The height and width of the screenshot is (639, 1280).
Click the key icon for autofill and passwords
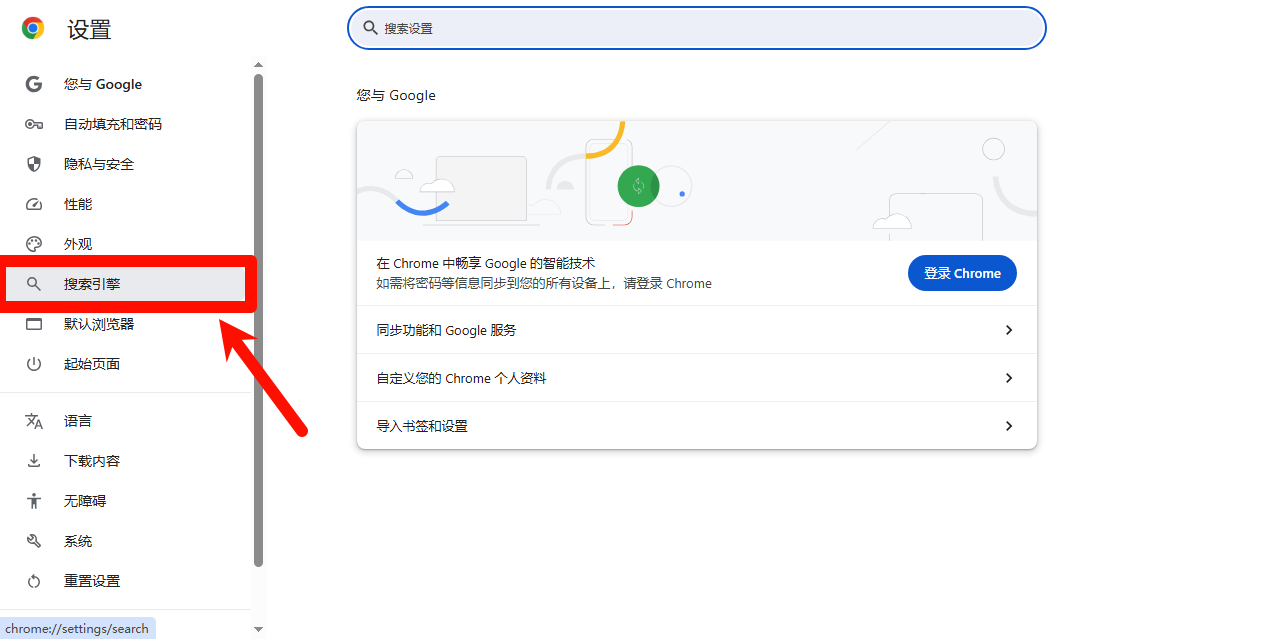(x=34, y=124)
